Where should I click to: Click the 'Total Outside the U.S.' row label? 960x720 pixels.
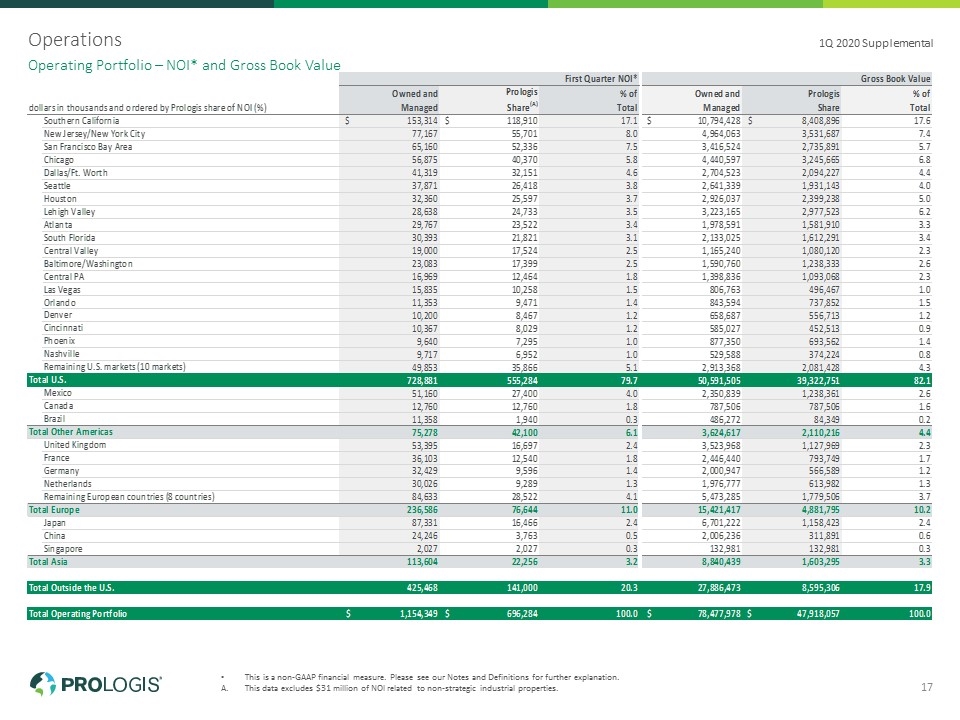click(x=71, y=588)
